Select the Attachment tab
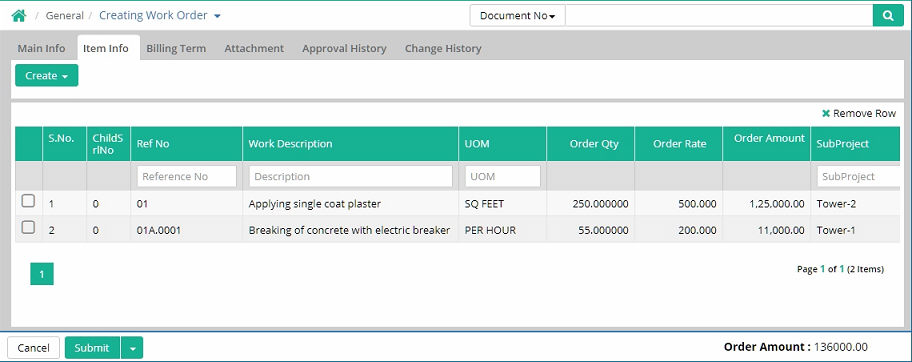 click(x=254, y=48)
